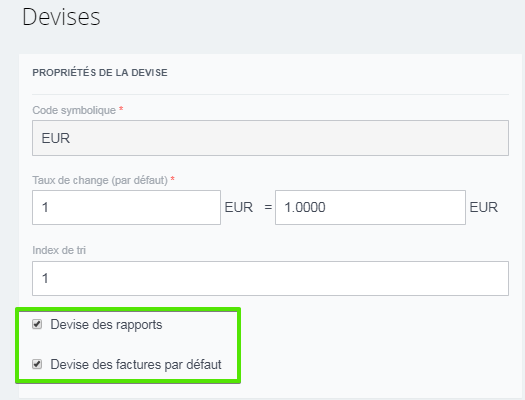The image size is (525, 400).
Task: Focus the left exchange rate field showing 1
Action: tap(126, 208)
